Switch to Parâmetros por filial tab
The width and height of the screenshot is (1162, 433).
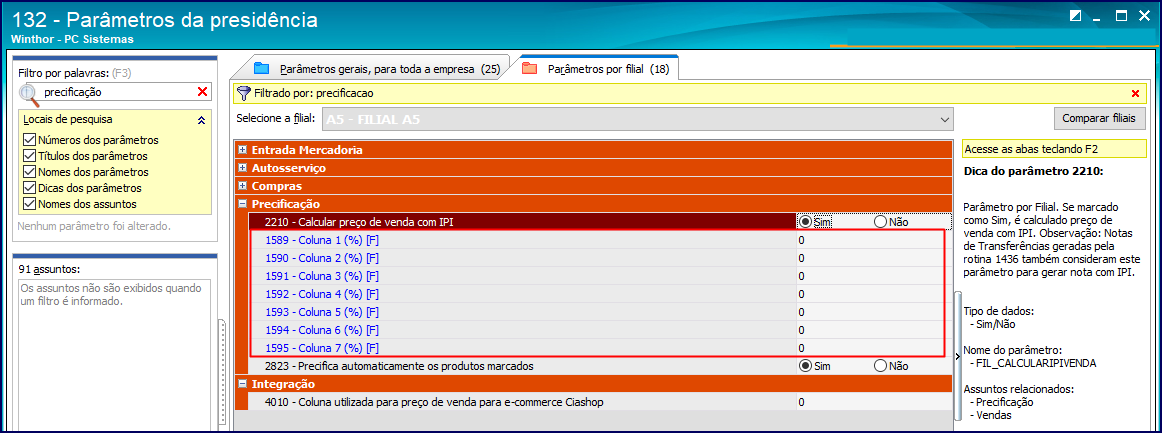click(x=598, y=69)
